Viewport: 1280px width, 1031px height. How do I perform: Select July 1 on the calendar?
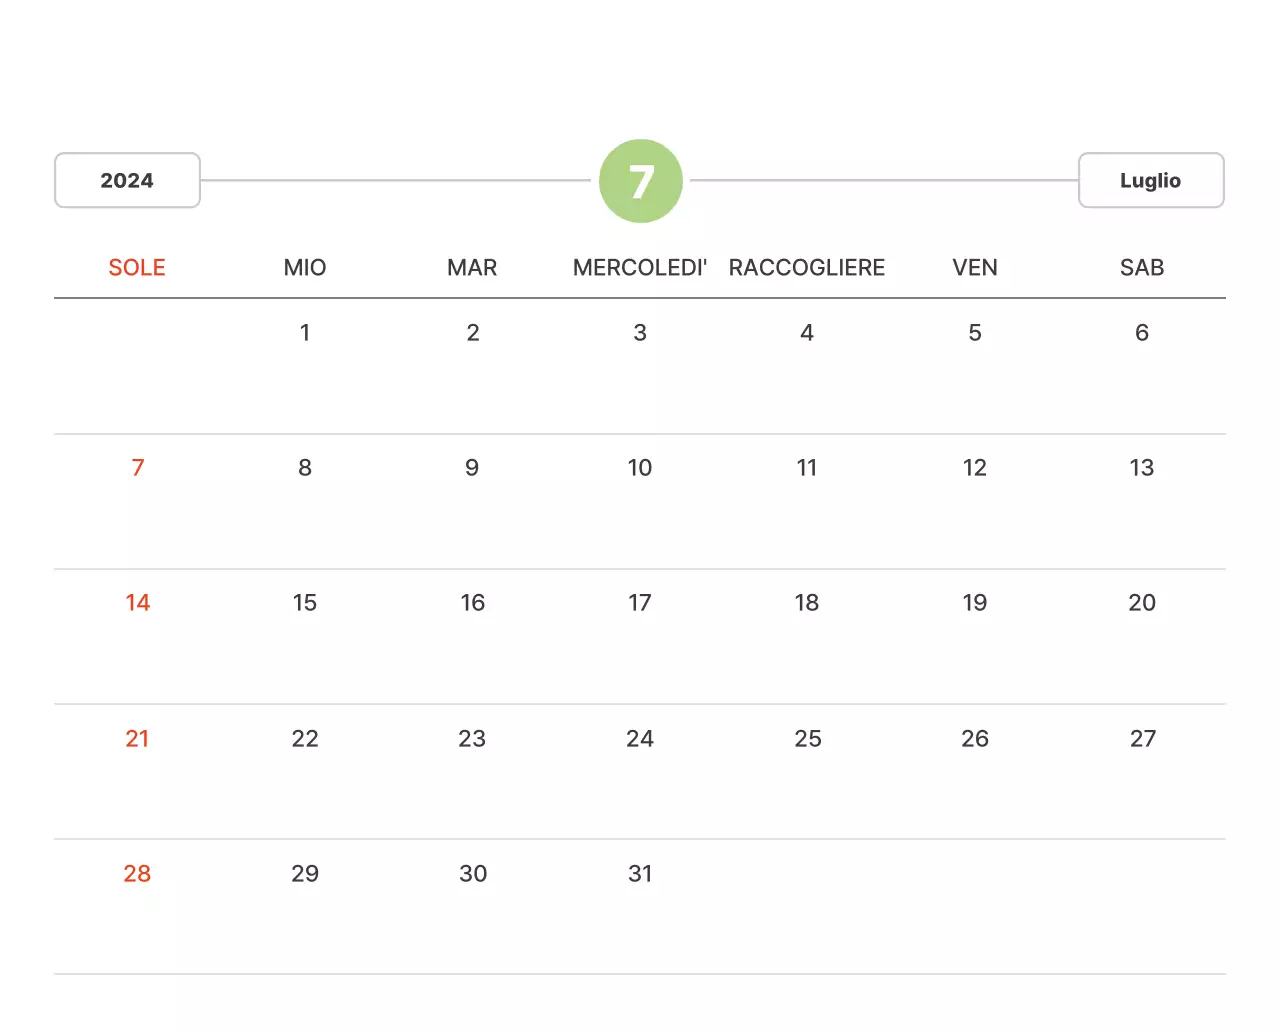[x=305, y=333]
